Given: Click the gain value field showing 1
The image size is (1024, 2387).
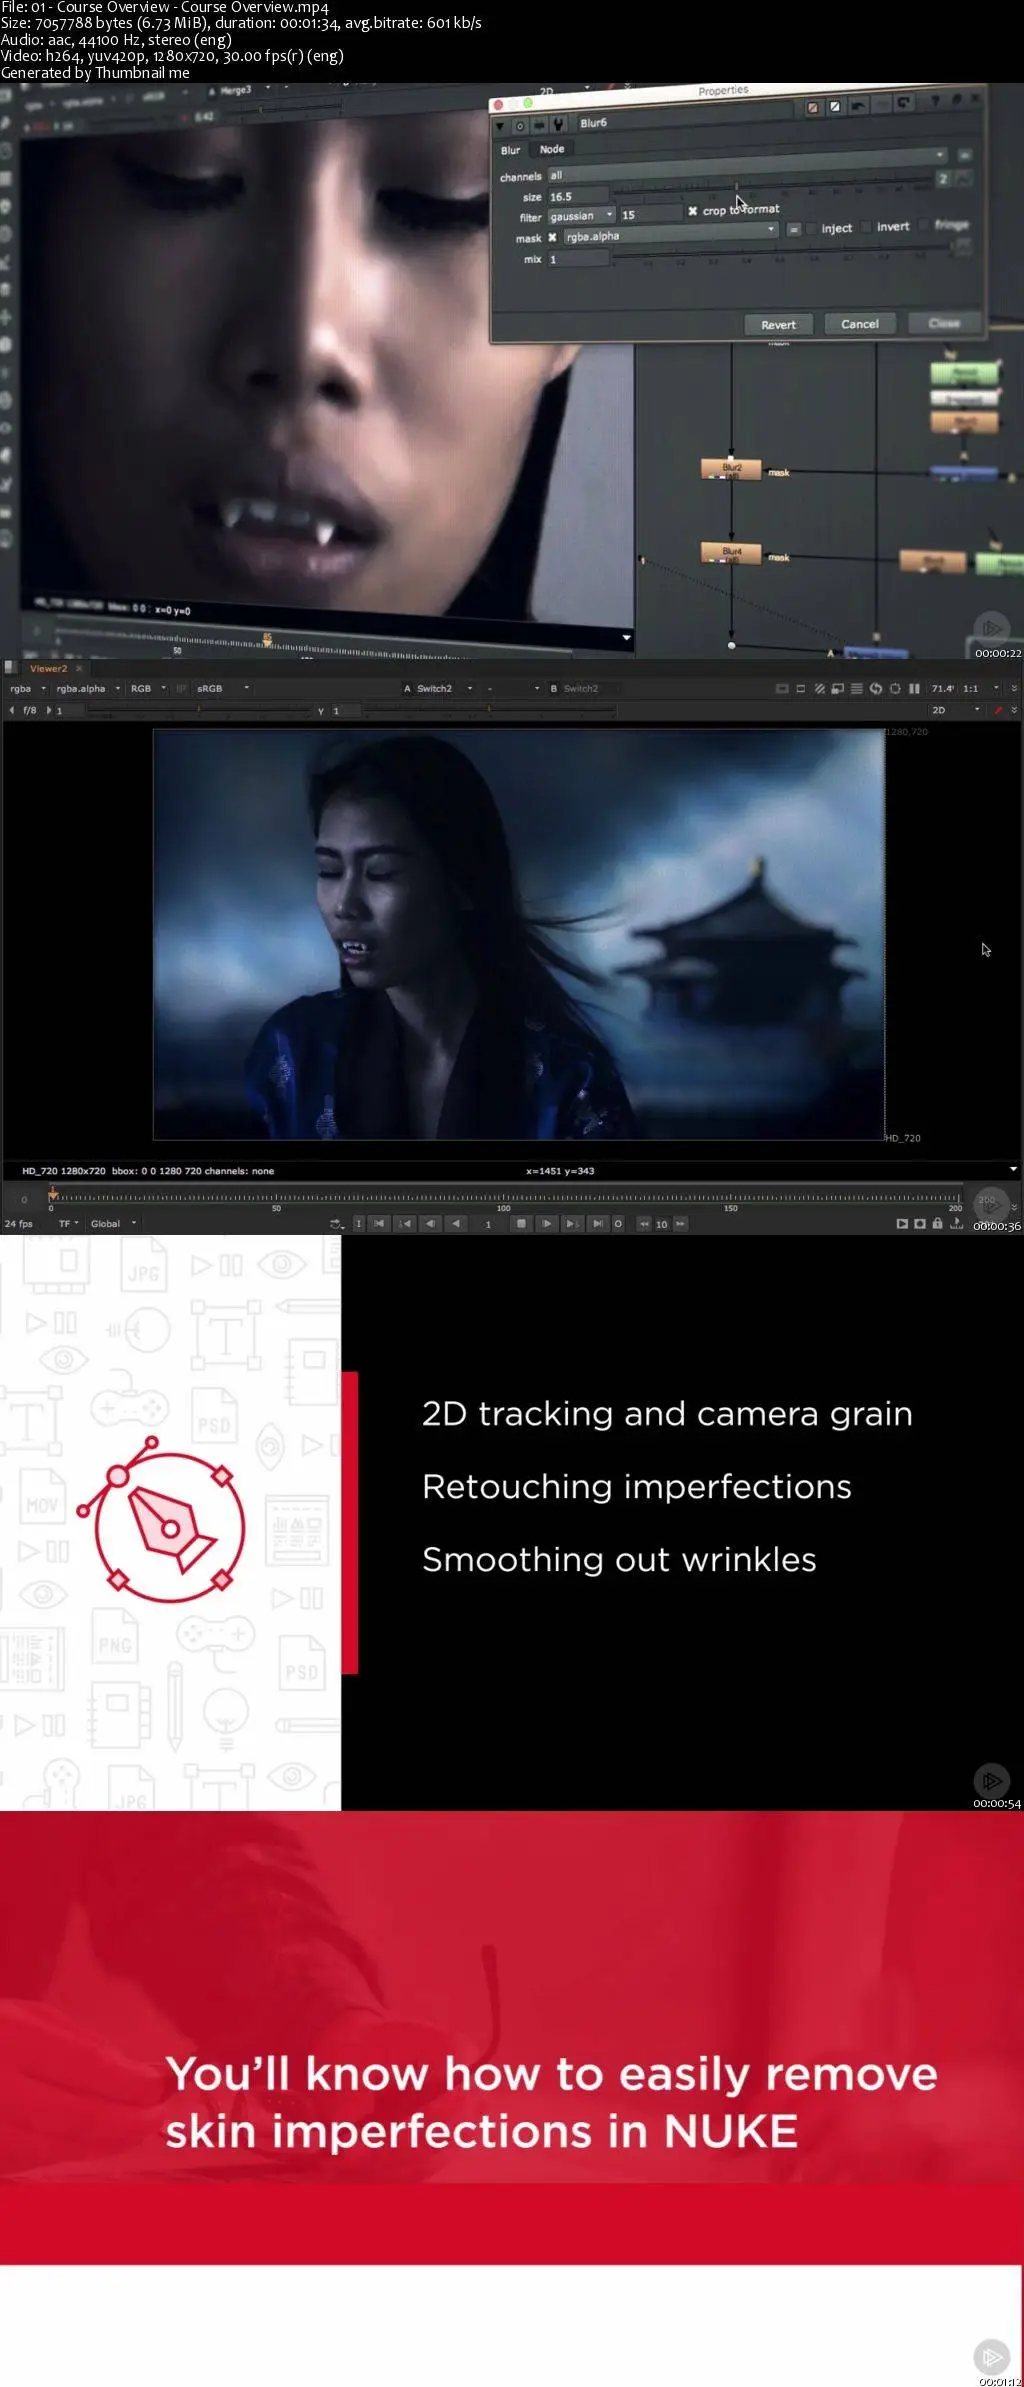Looking at the screenshot, I should [x=70, y=710].
